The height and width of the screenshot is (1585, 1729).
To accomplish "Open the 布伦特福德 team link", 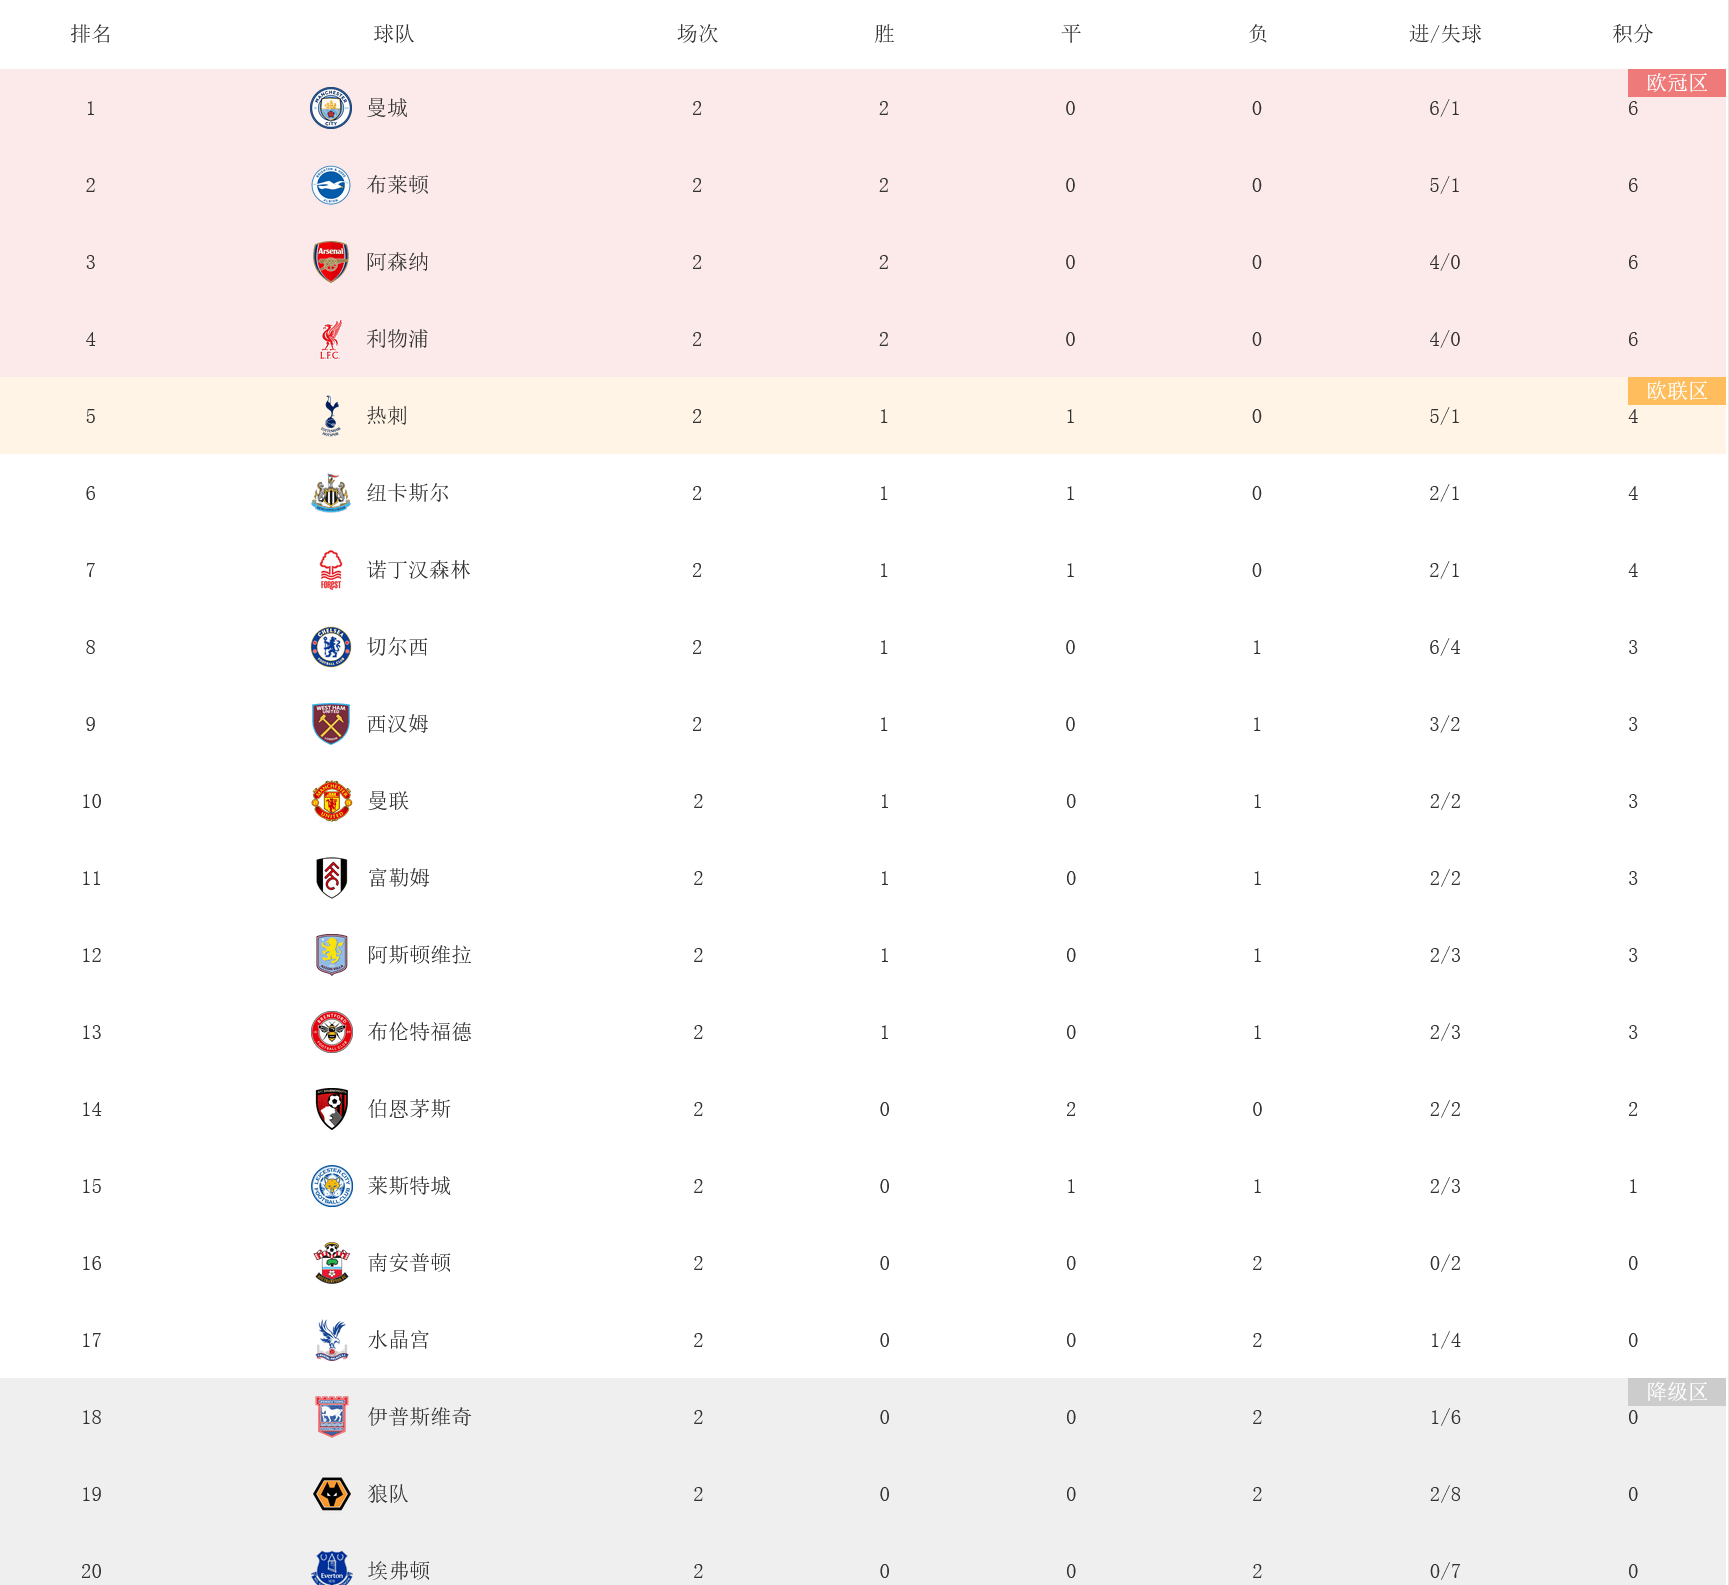I will coord(419,1032).
